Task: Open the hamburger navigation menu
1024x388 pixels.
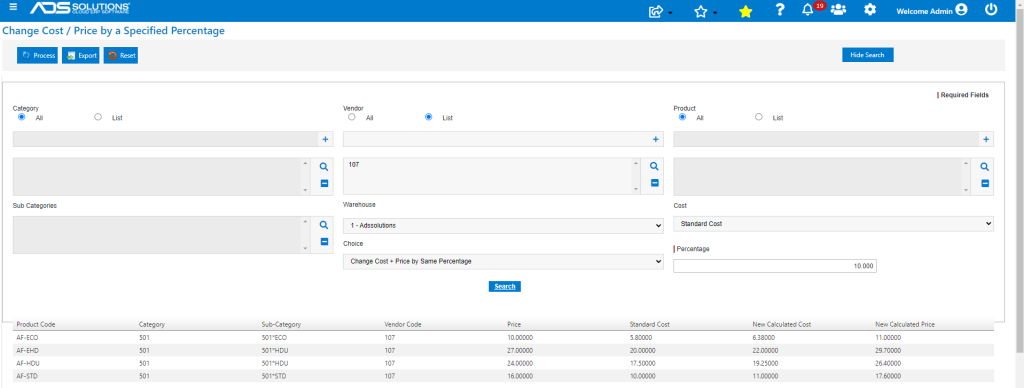Action: coord(13,7)
